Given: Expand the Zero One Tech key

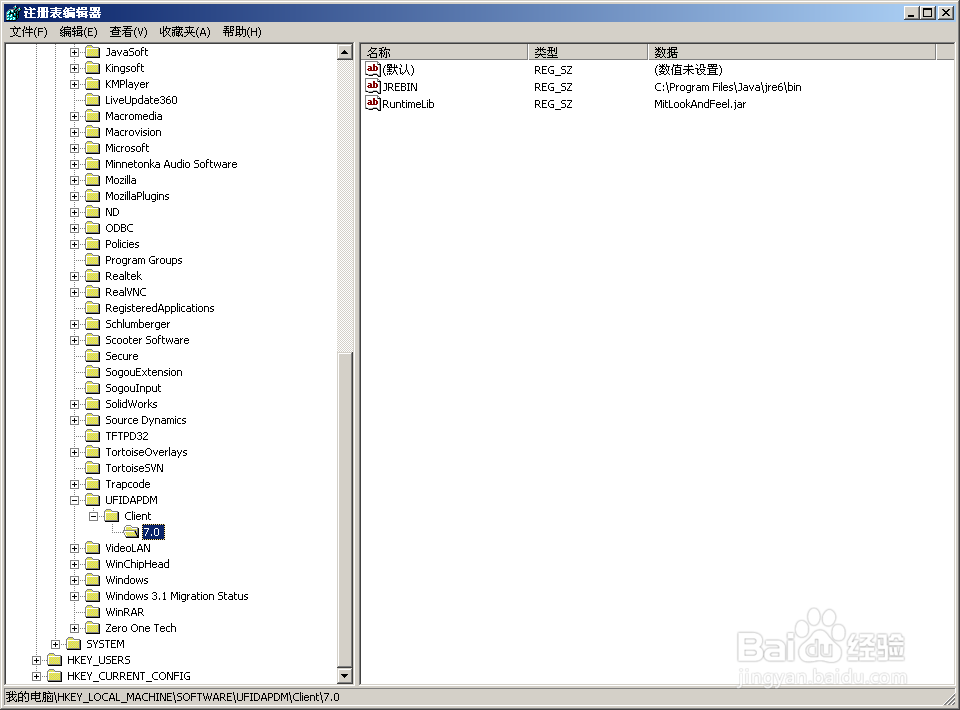Looking at the screenshot, I should [x=74, y=628].
